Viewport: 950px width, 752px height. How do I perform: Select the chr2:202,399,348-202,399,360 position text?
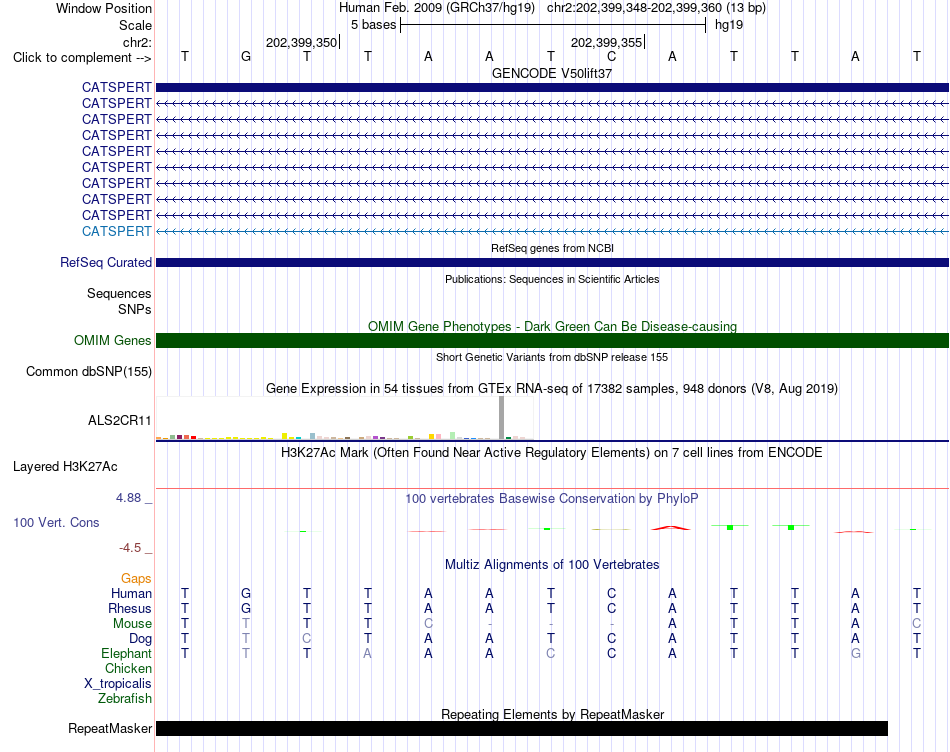coord(634,8)
